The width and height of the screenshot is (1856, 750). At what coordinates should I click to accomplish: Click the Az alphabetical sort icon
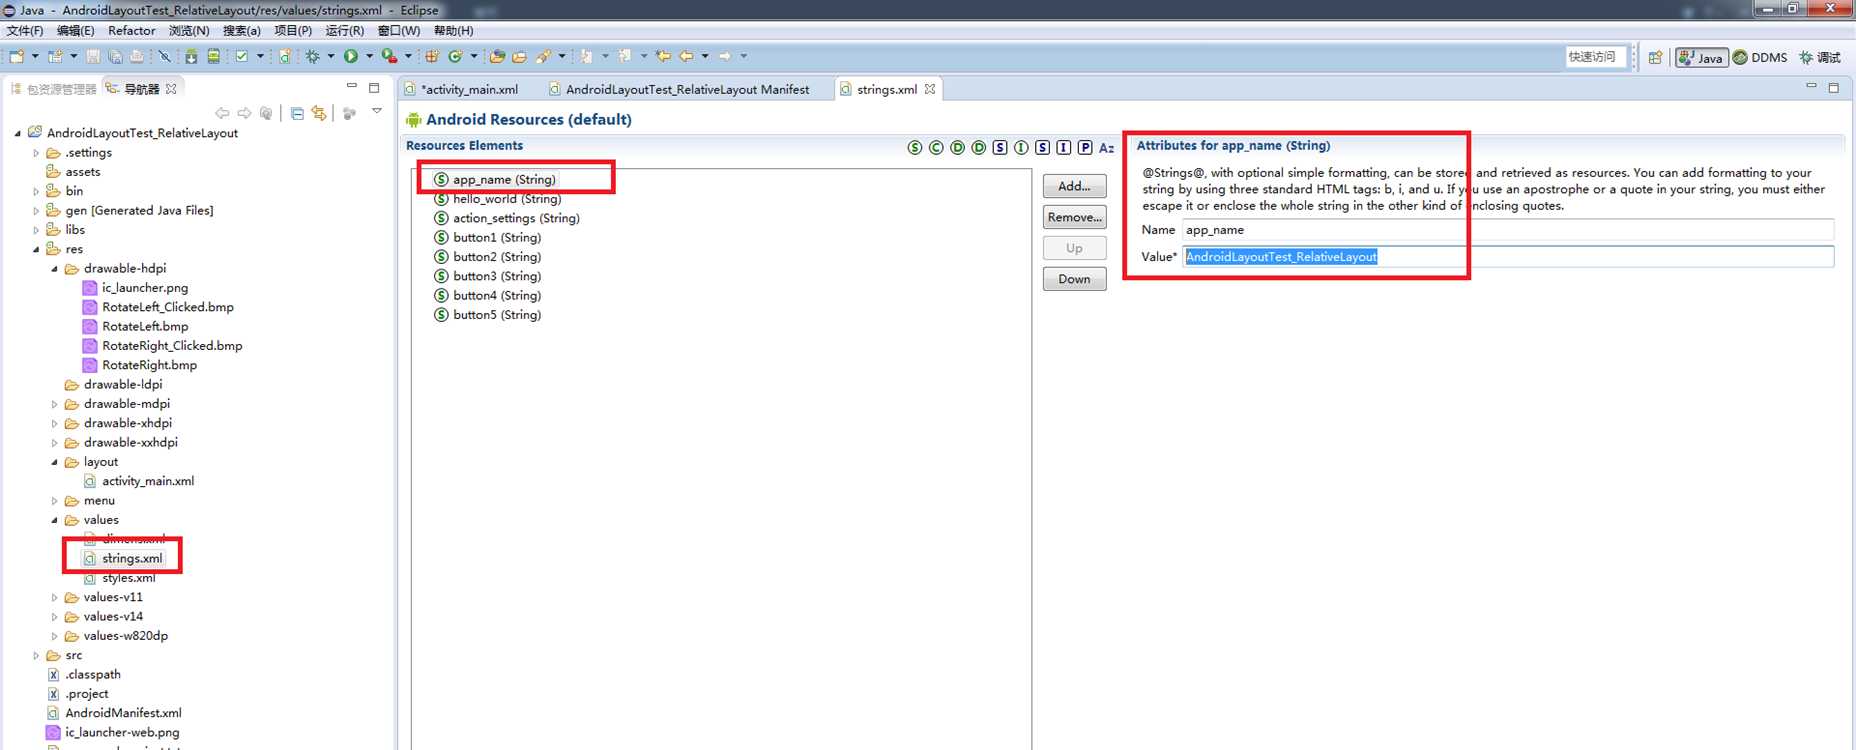click(1106, 148)
